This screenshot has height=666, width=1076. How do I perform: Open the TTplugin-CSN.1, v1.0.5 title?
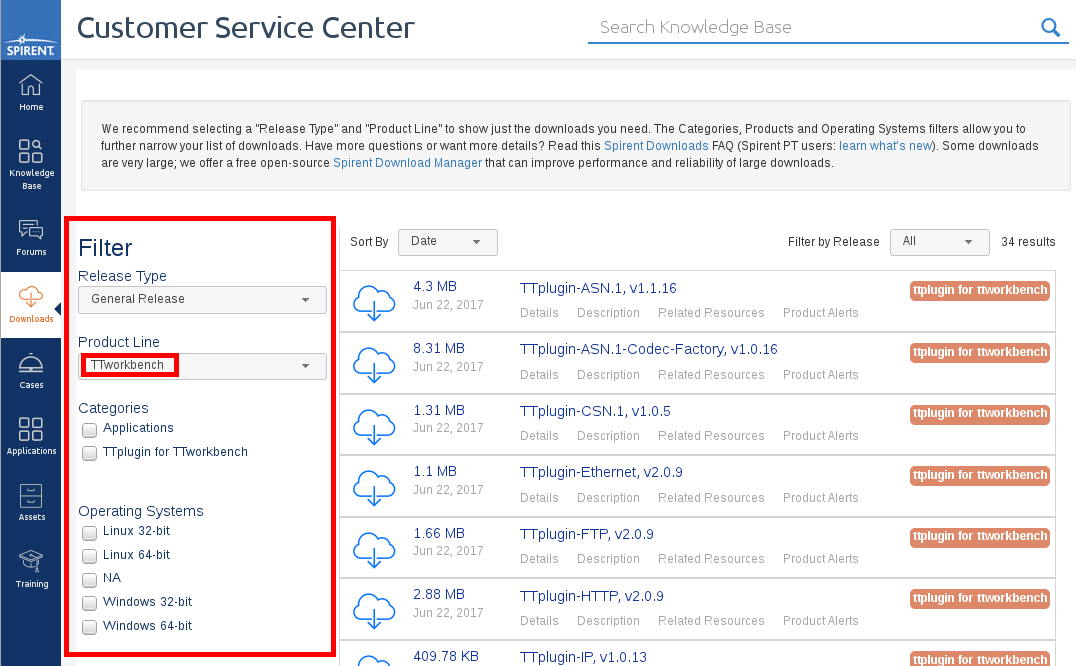tap(595, 412)
